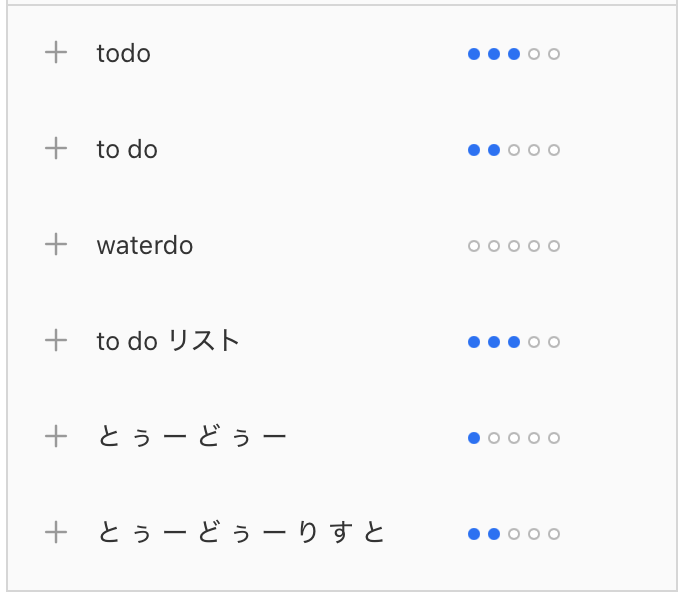
Task: Click empty popularity dots for "waterdo"
Action: [514, 246]
